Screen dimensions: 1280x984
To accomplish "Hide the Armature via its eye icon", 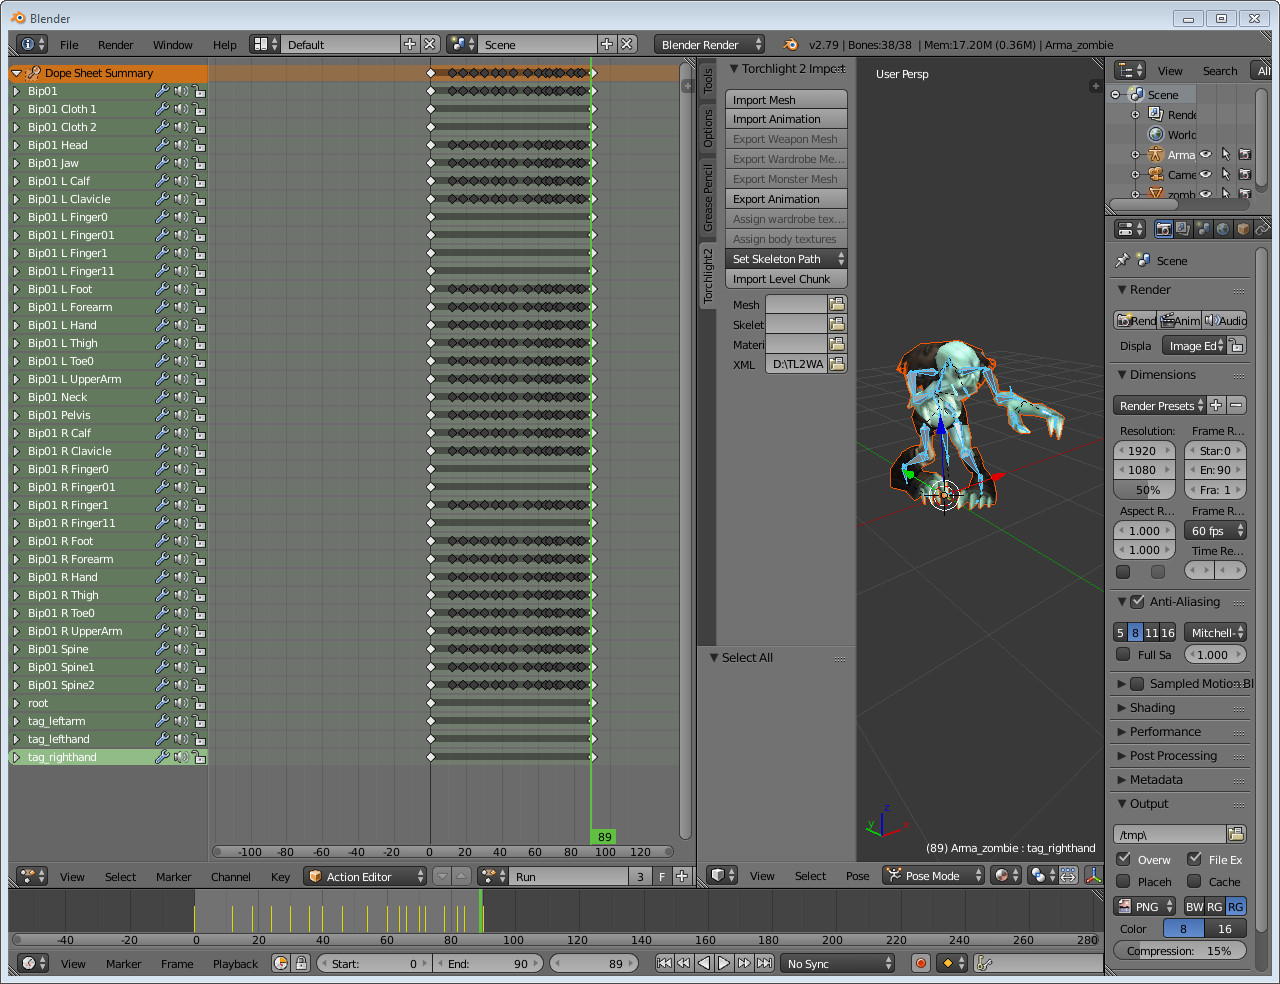I will [x=1206, y=155].
